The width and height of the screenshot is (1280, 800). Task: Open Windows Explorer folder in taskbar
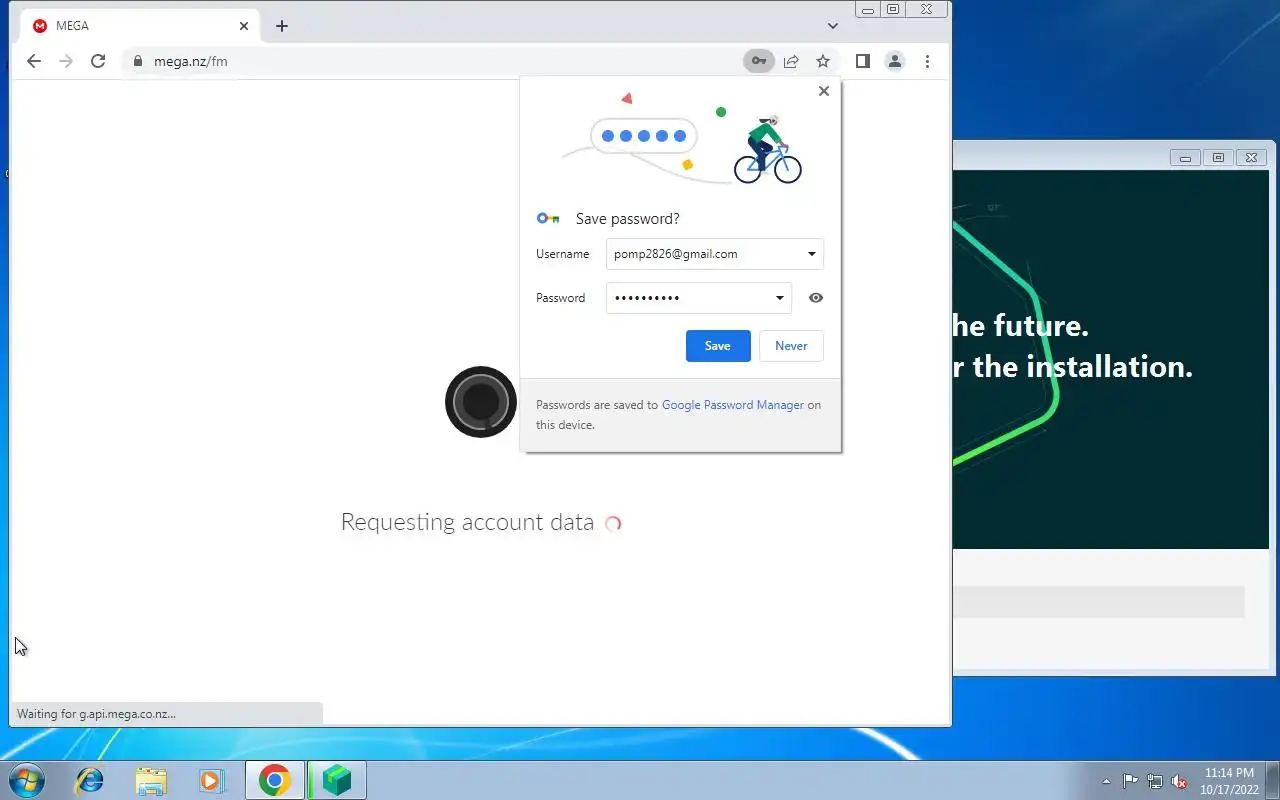[151, 780]
